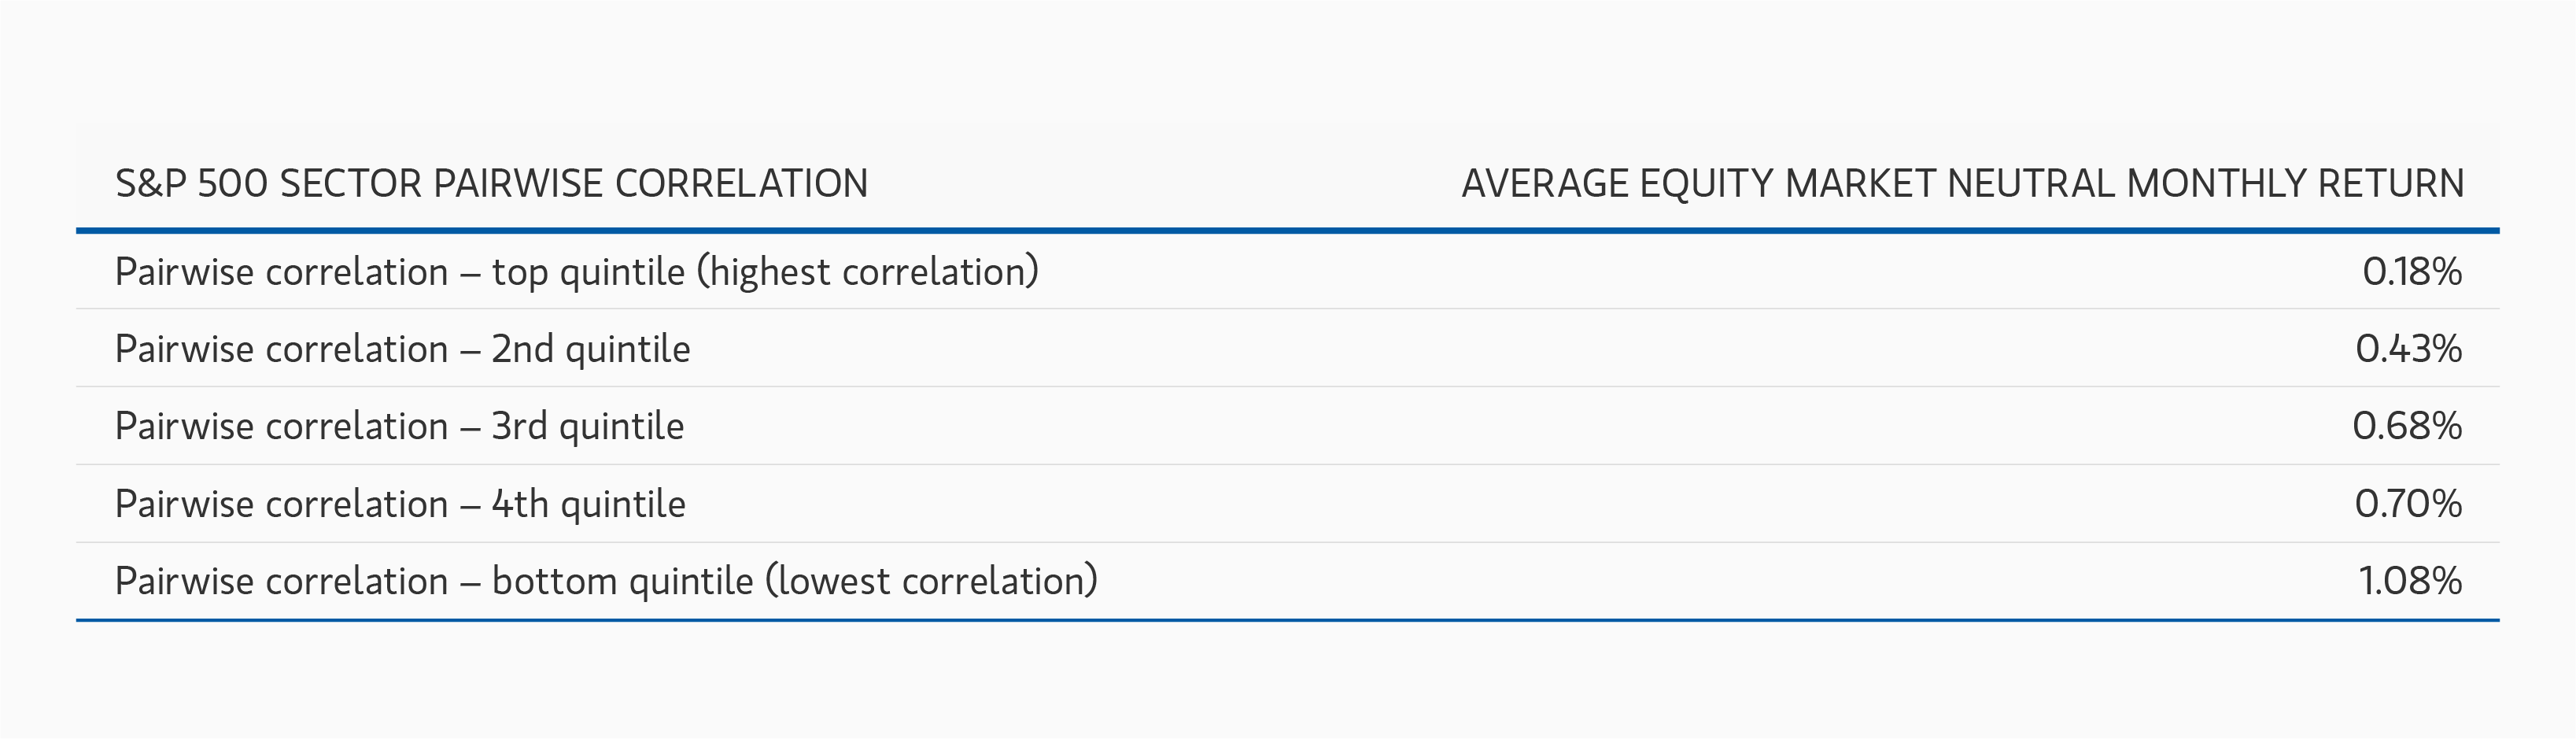Click the Average Equity Market Neutral Monthly Return header
This screenshot has height=739, width=2576.
pos(1962,184)
